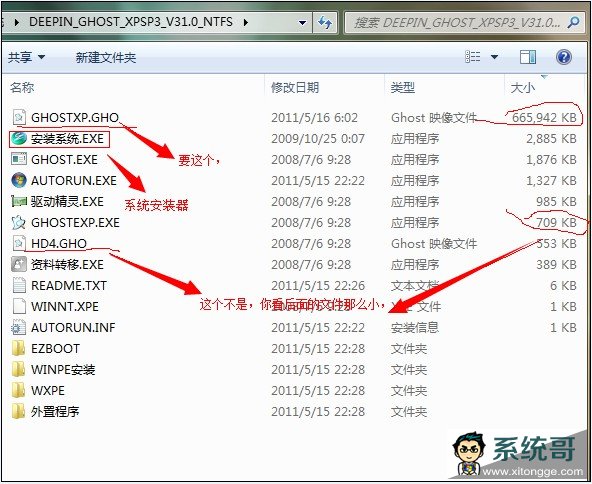The width and height of the screenshot is (592, 484).
Task: Click the 665,942 KB size value
Action: 544,117
